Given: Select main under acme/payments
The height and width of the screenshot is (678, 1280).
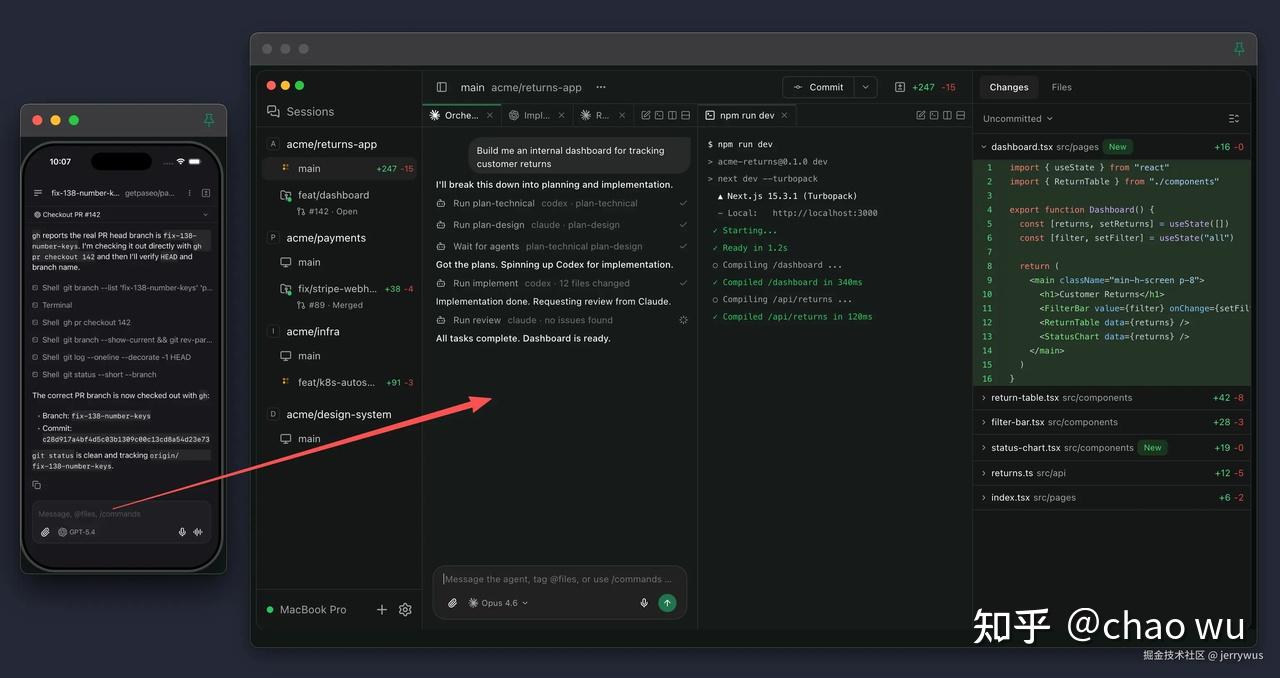Looking at the screenshot, I should click(x=340, y=262).
